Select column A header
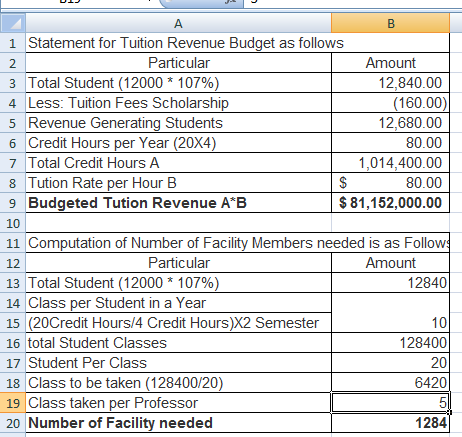The width and height of the screenshot is (462, 437). pos(178,23)
